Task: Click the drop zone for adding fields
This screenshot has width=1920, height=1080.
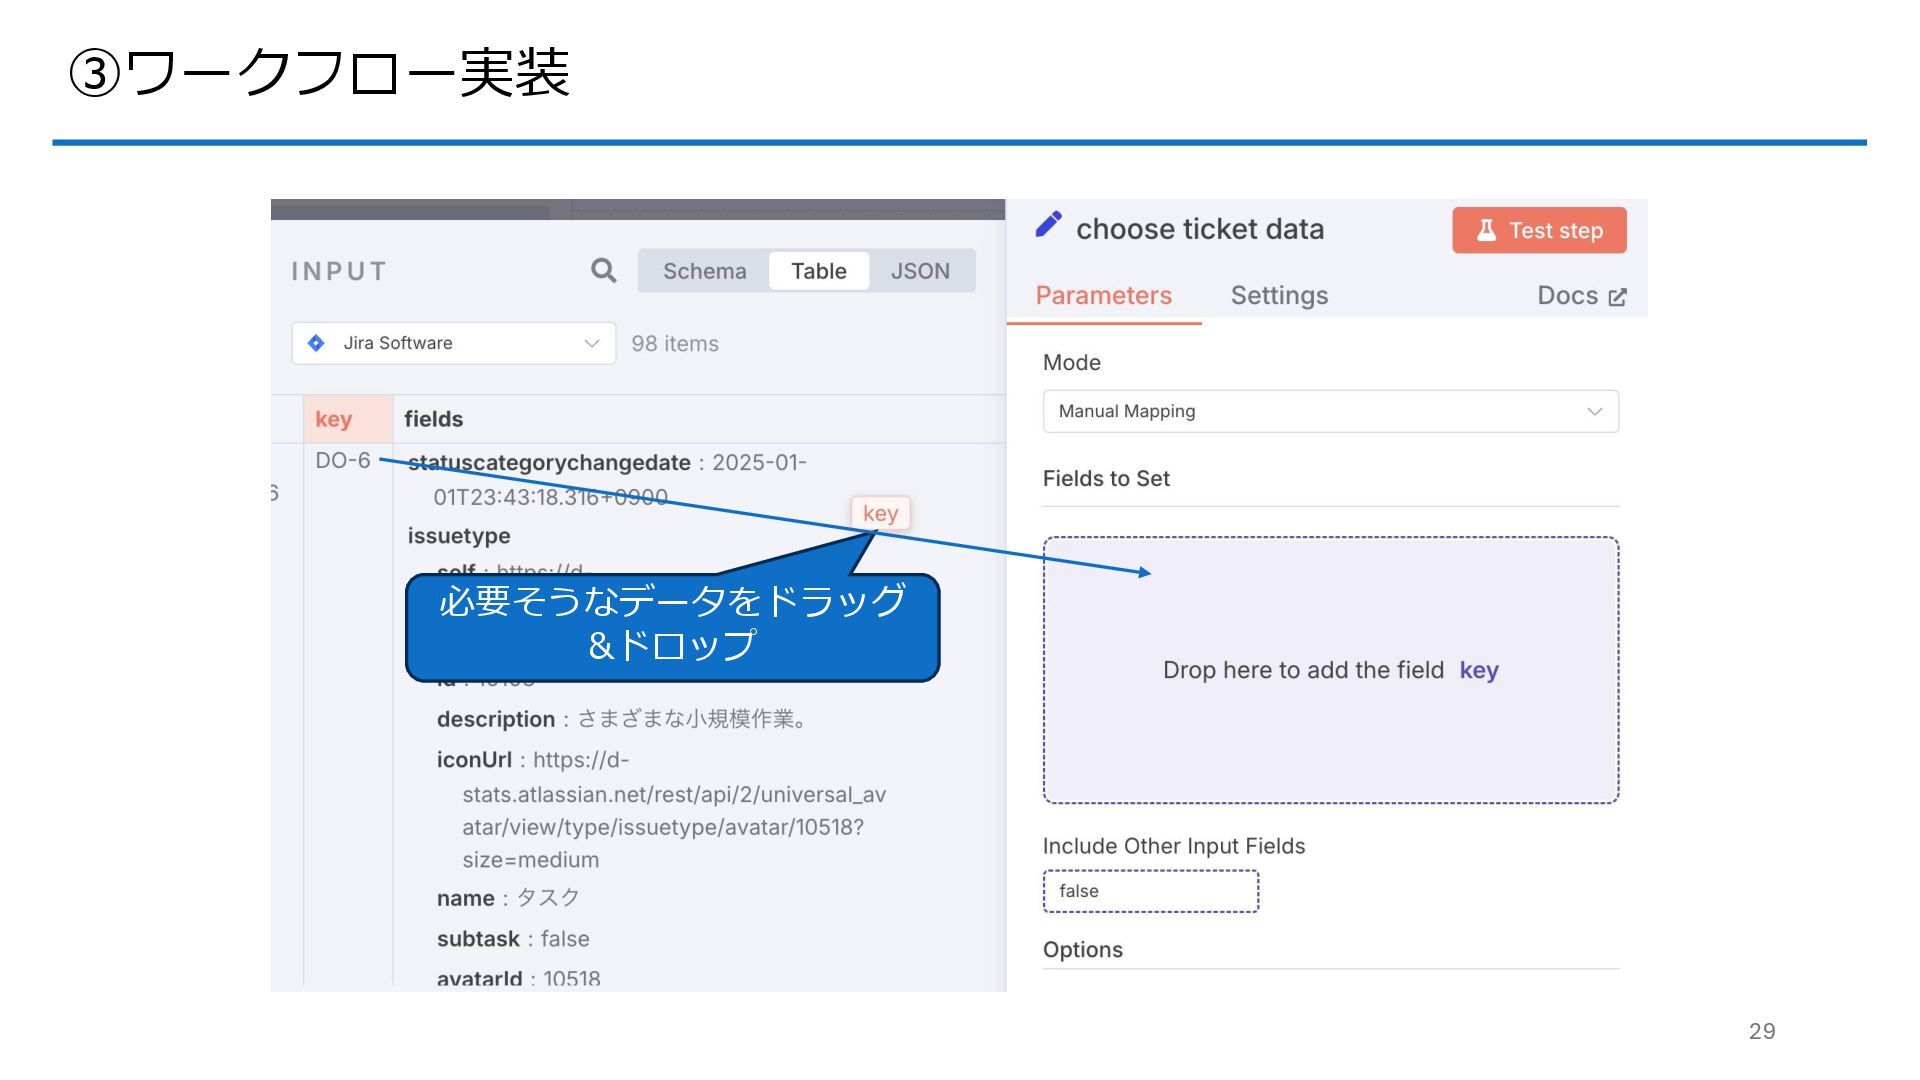Action: click(x=1330, y=670)
